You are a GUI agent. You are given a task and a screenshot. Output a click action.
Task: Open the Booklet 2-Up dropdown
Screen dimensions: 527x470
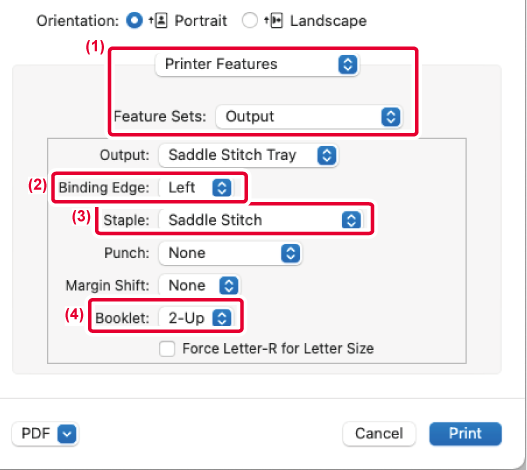[x=196, y=318]
